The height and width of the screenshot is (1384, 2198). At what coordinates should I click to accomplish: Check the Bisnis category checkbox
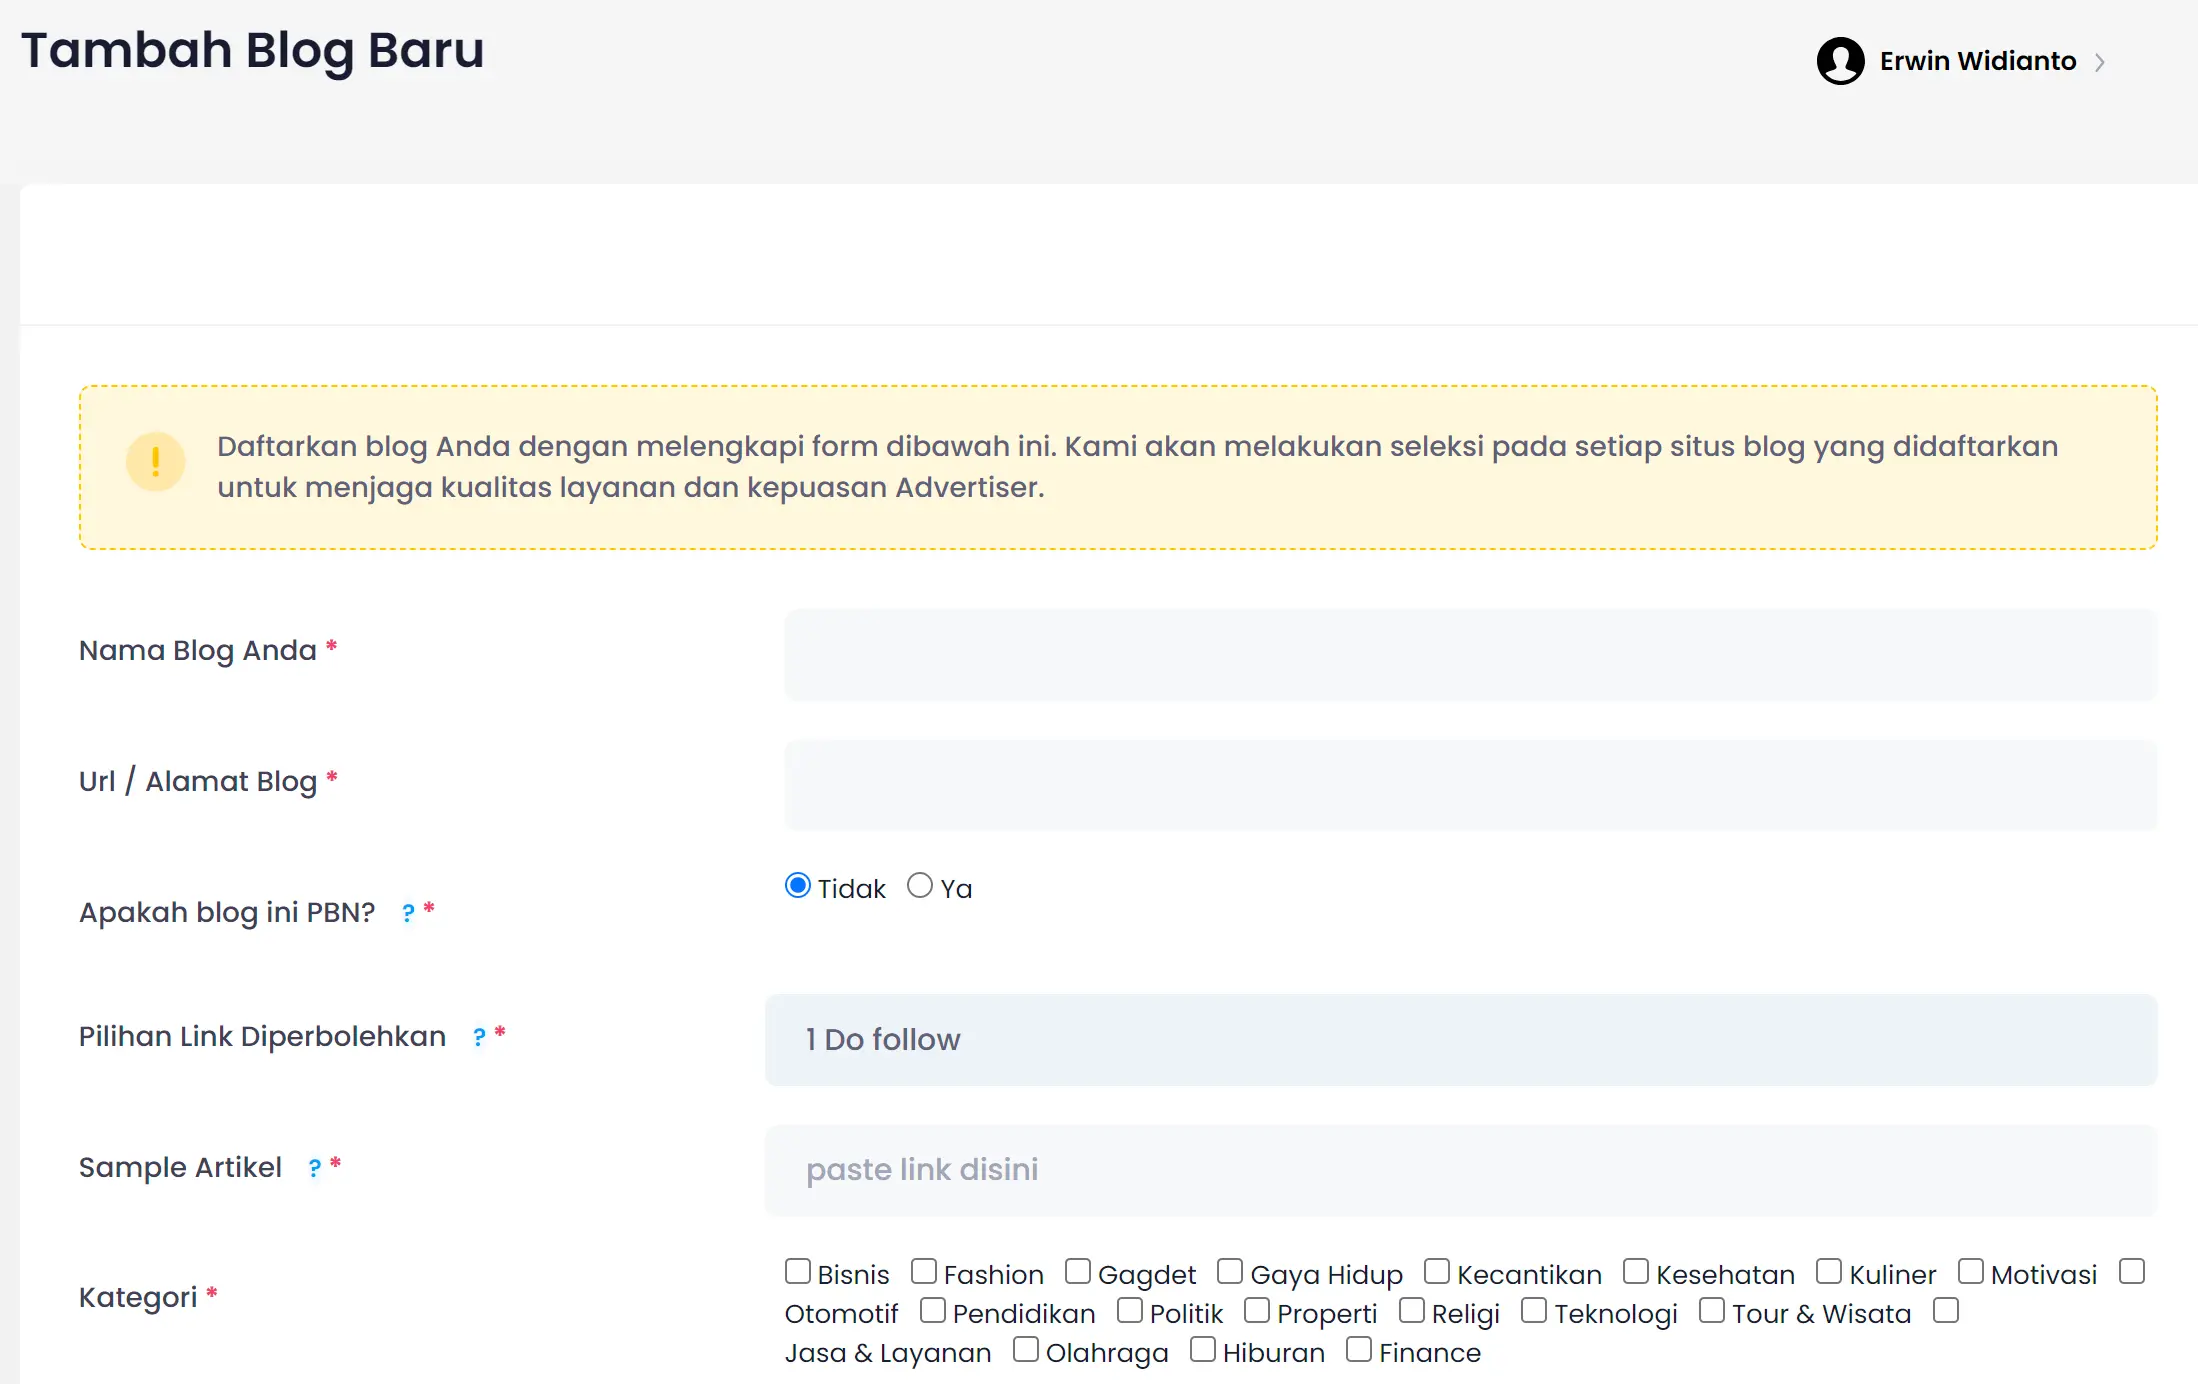pos(797,1271)
